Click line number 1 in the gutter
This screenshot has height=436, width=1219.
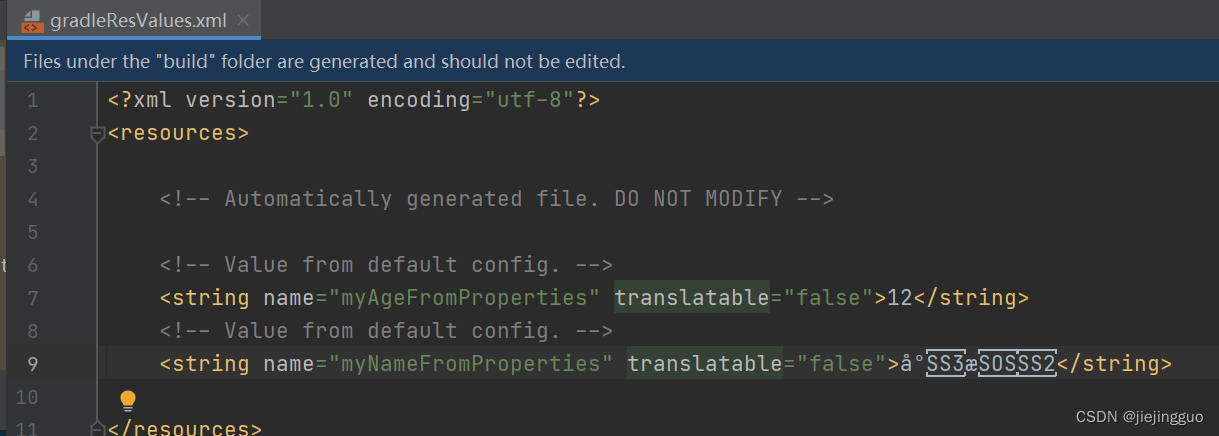coord(31,100)
